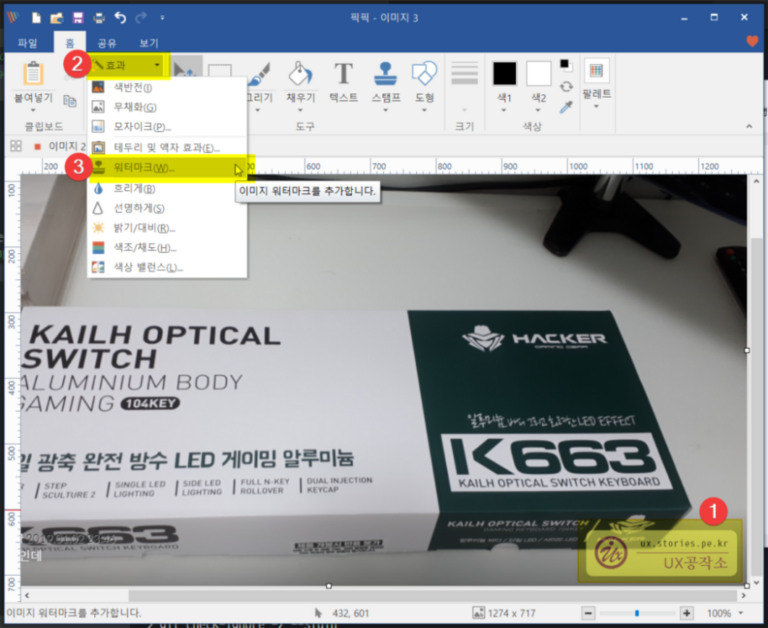Open file via the folder icon
Viewport: 768px width, 628px height.
click(x=57, y=18)
